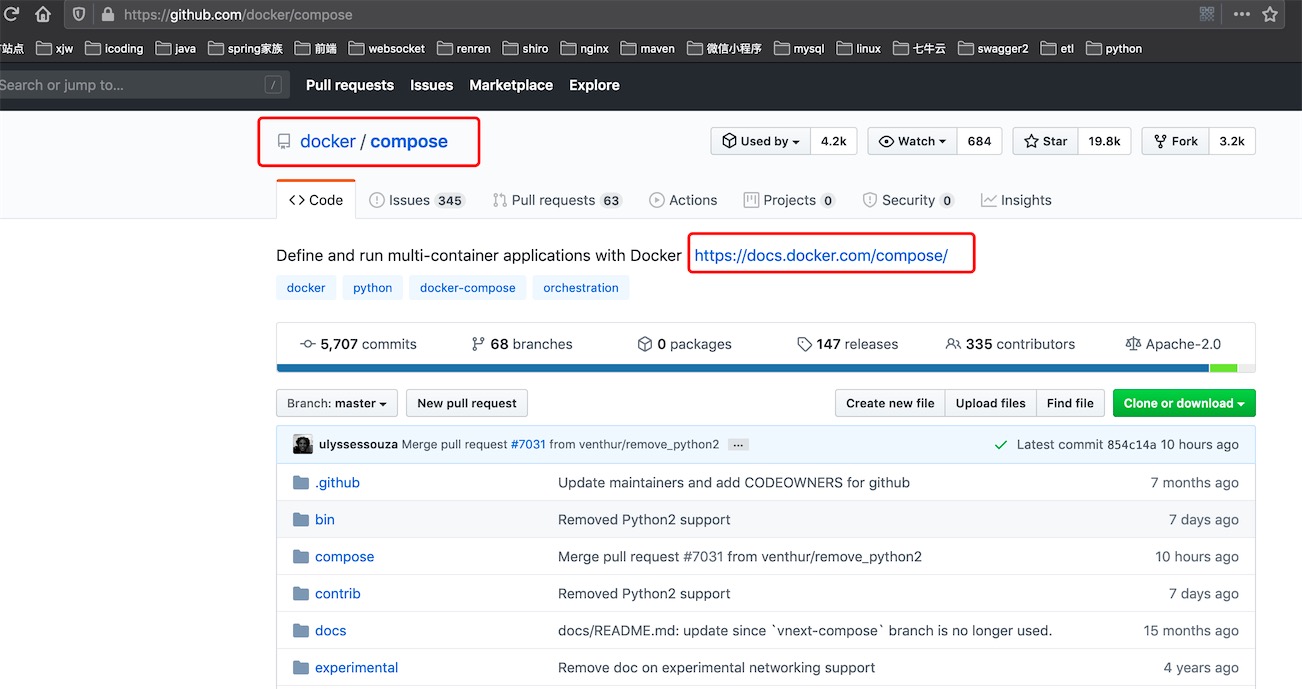Open the tracking protection shield icon
The height and width of the screenshot is (689, 1302).
pos(79,15)
